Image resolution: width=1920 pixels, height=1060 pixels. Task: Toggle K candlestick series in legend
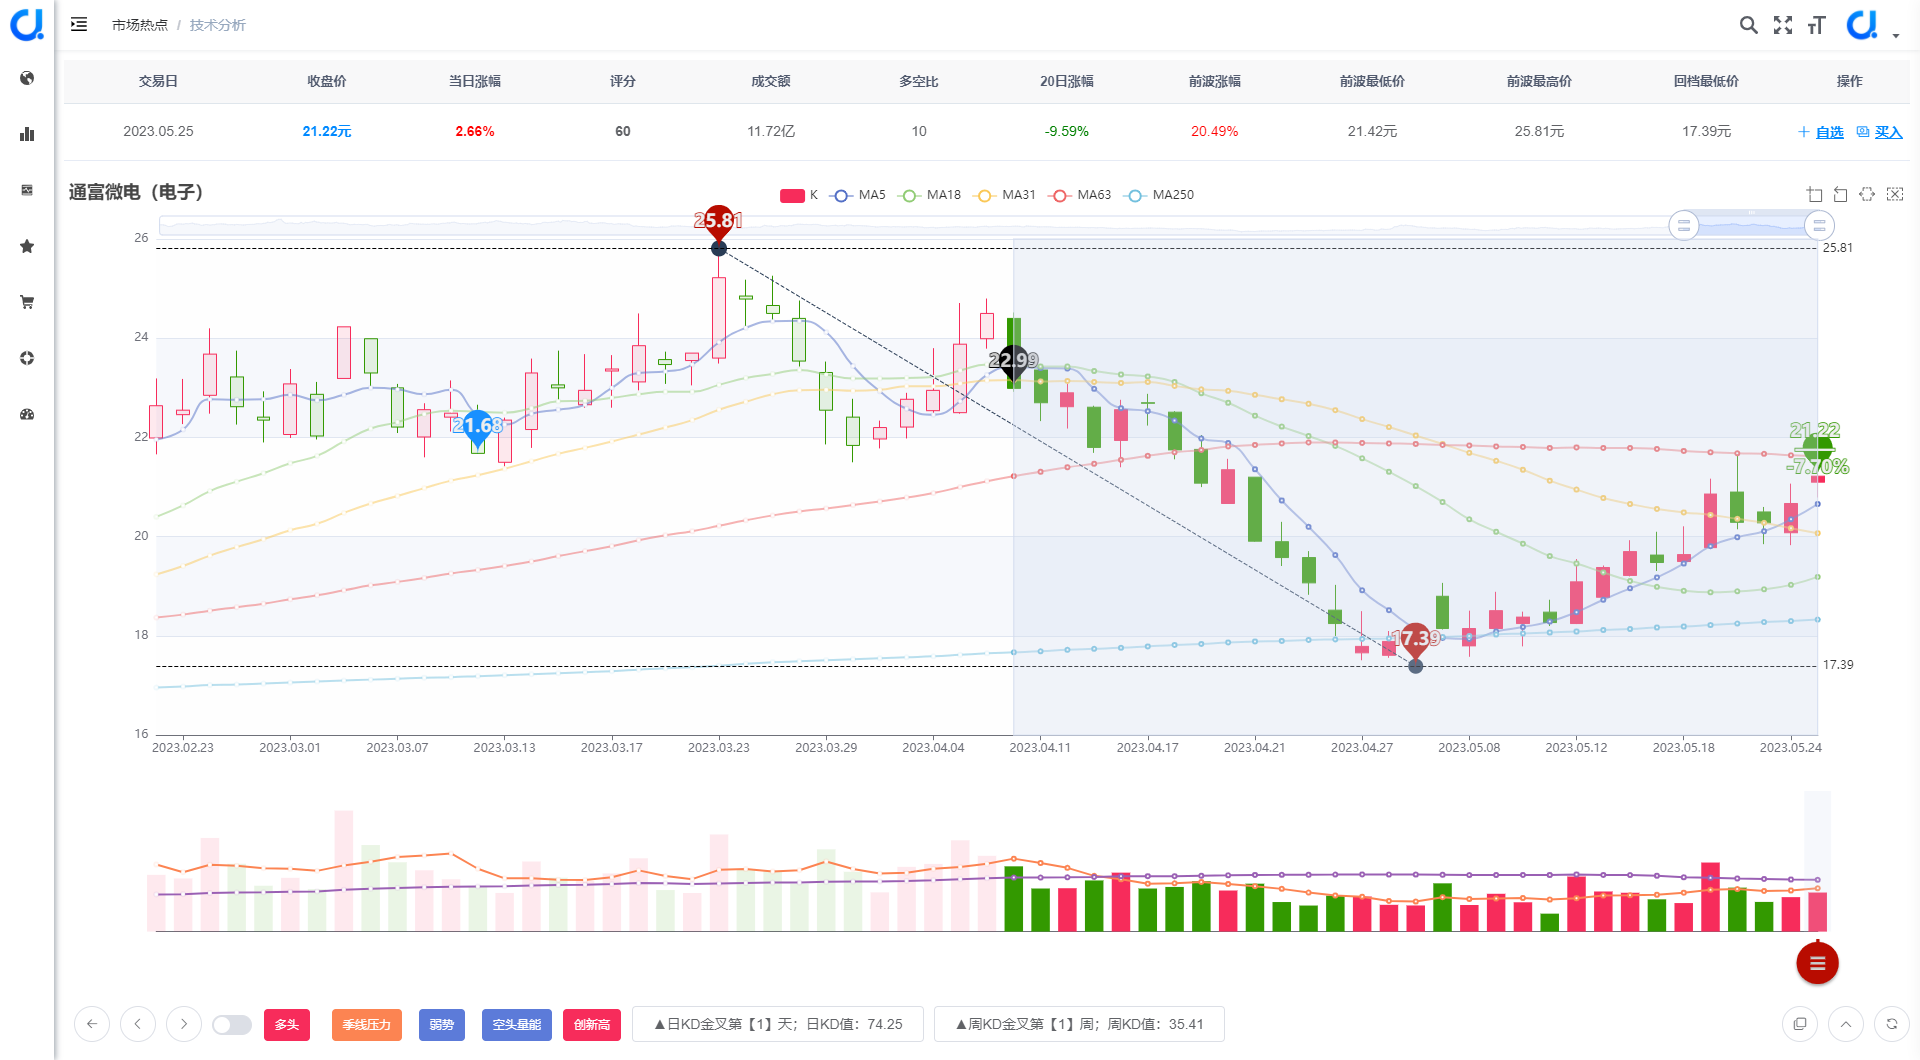pyautogui.click(x=799, y=195)
